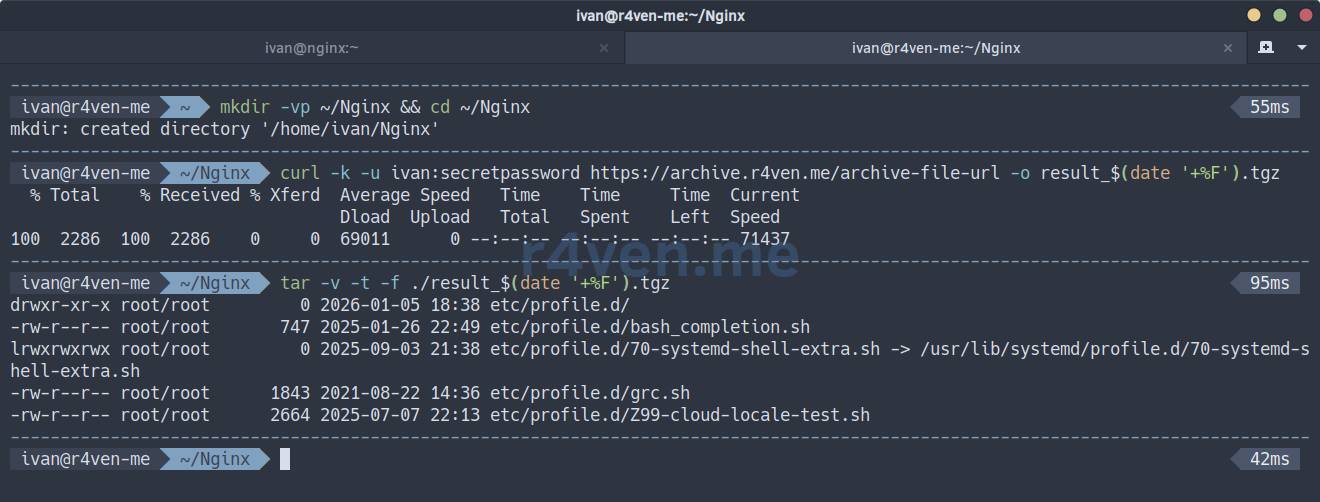This screenshot has height=502, width=1320.
Task: Select the ivan@r4ven-me:~/Nginx tab
Action: (935, 47)
